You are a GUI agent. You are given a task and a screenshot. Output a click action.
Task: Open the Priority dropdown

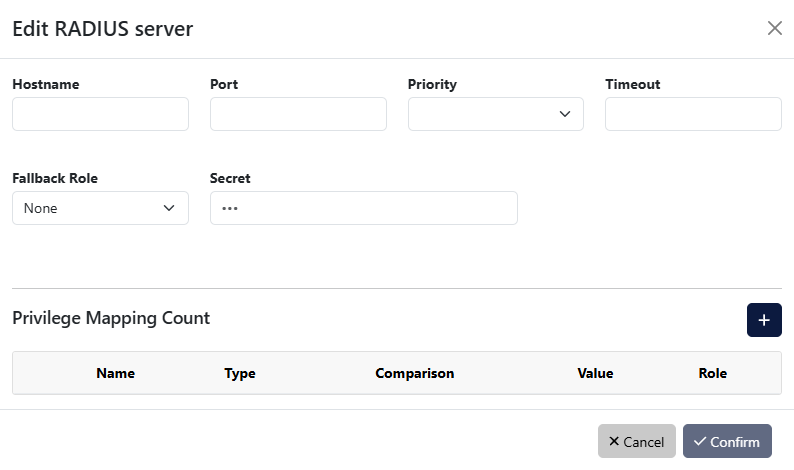point(495,114)
